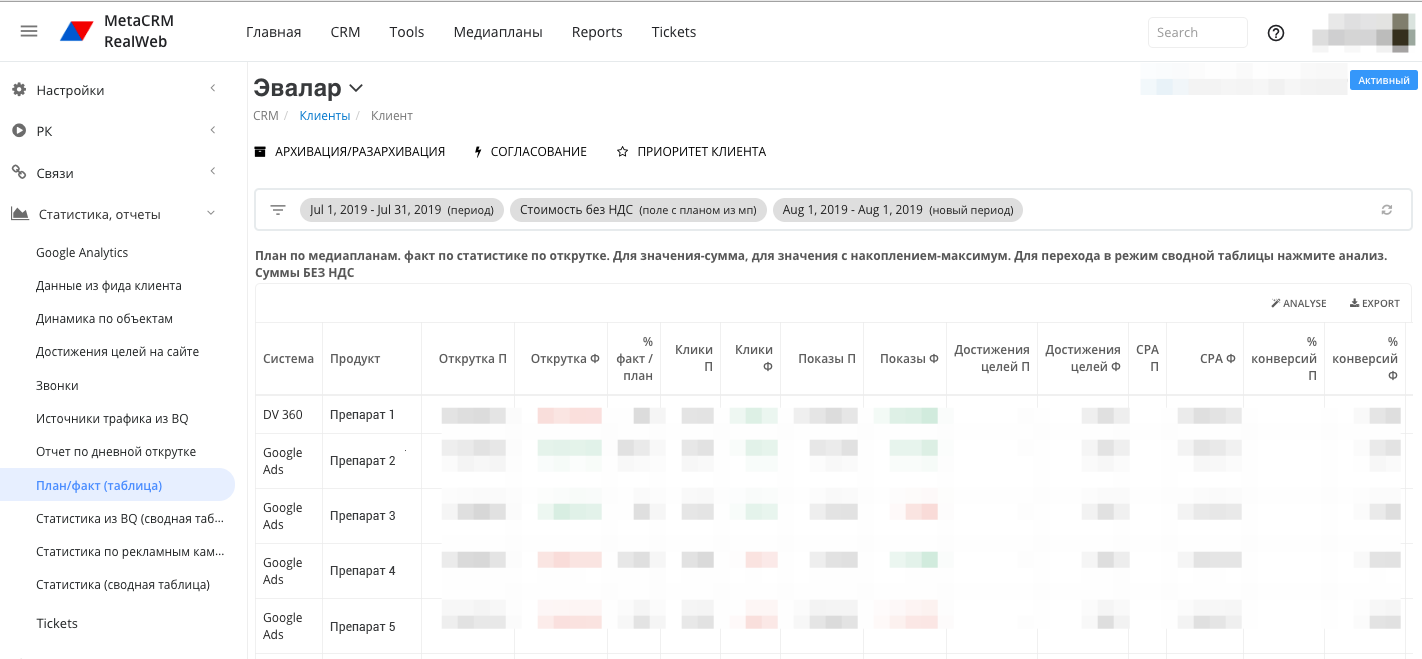Screen dimensions: 1422x659
Task: Open the Tools menu
Action: (x=407, y=32)
